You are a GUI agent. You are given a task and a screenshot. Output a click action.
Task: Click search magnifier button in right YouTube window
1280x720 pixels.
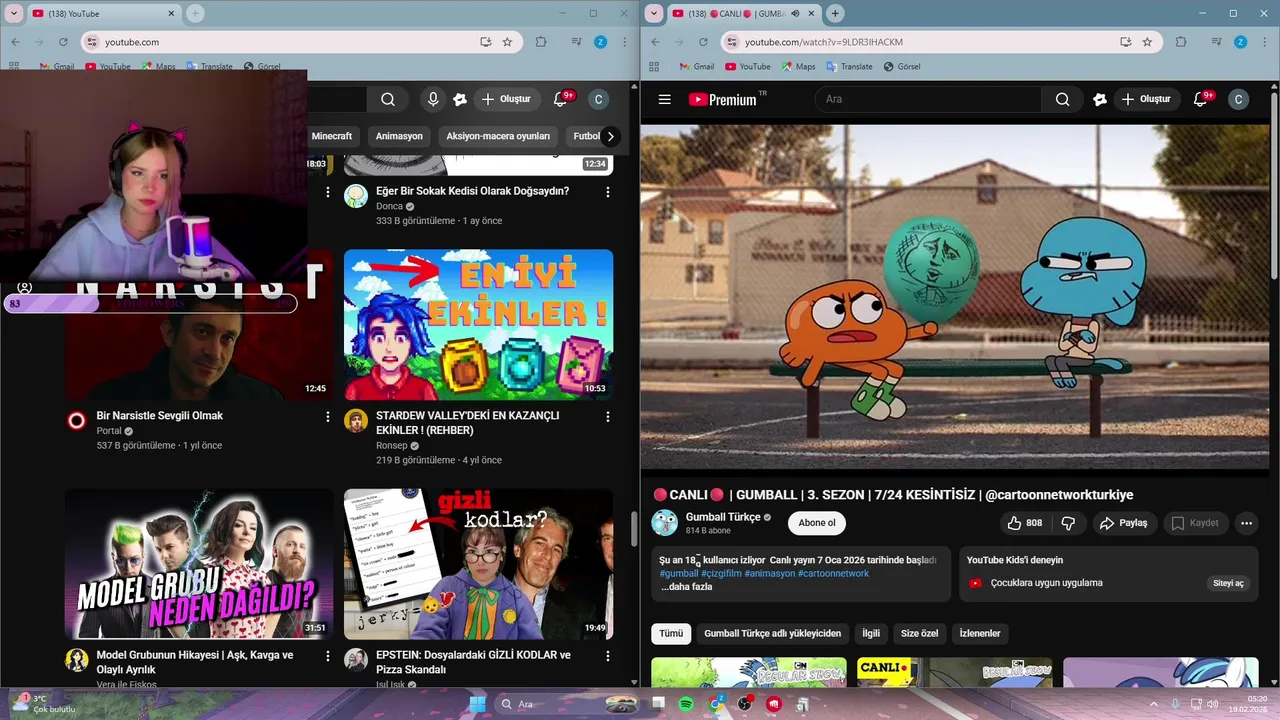pyautogui.click(x=1062, y=99)
